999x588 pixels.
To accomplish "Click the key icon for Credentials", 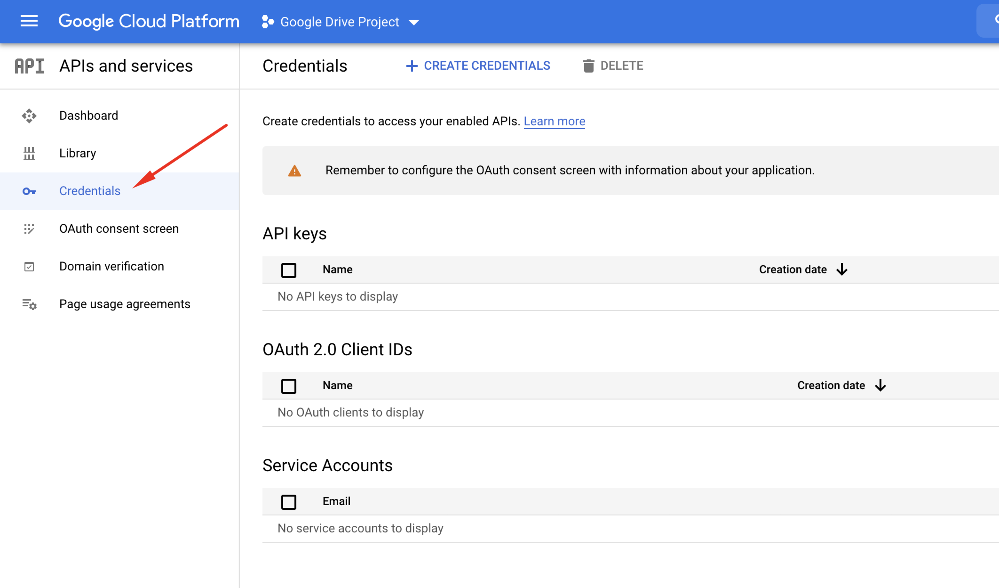I will point(29,191).
